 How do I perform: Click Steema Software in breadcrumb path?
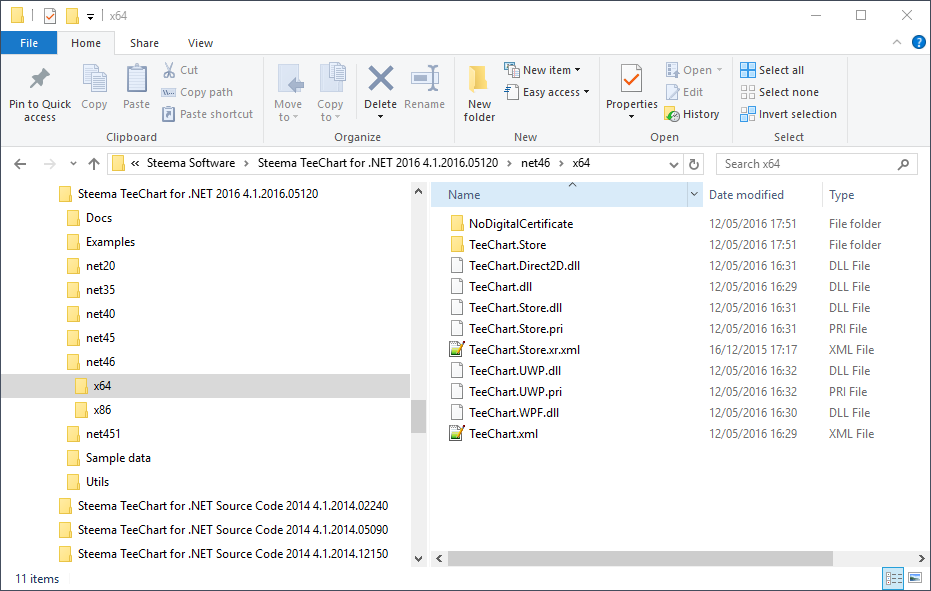pyautogui.click(x=191, y=163)
